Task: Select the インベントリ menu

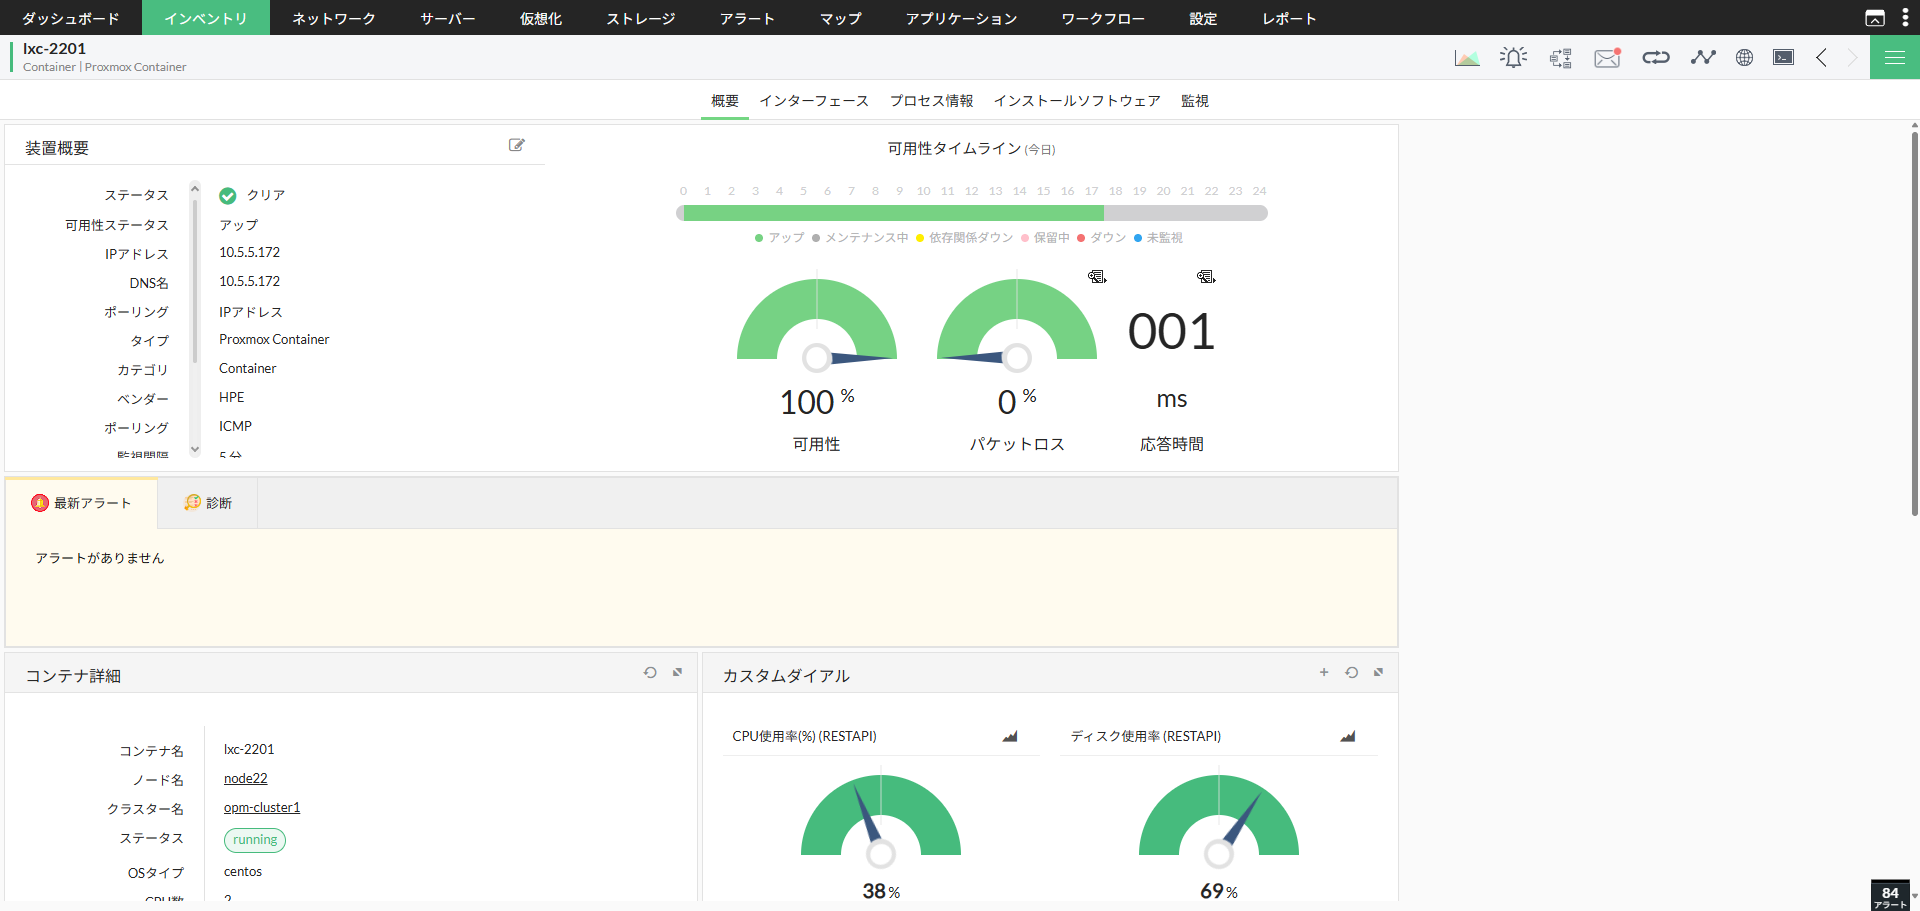Action: (206, 18)
